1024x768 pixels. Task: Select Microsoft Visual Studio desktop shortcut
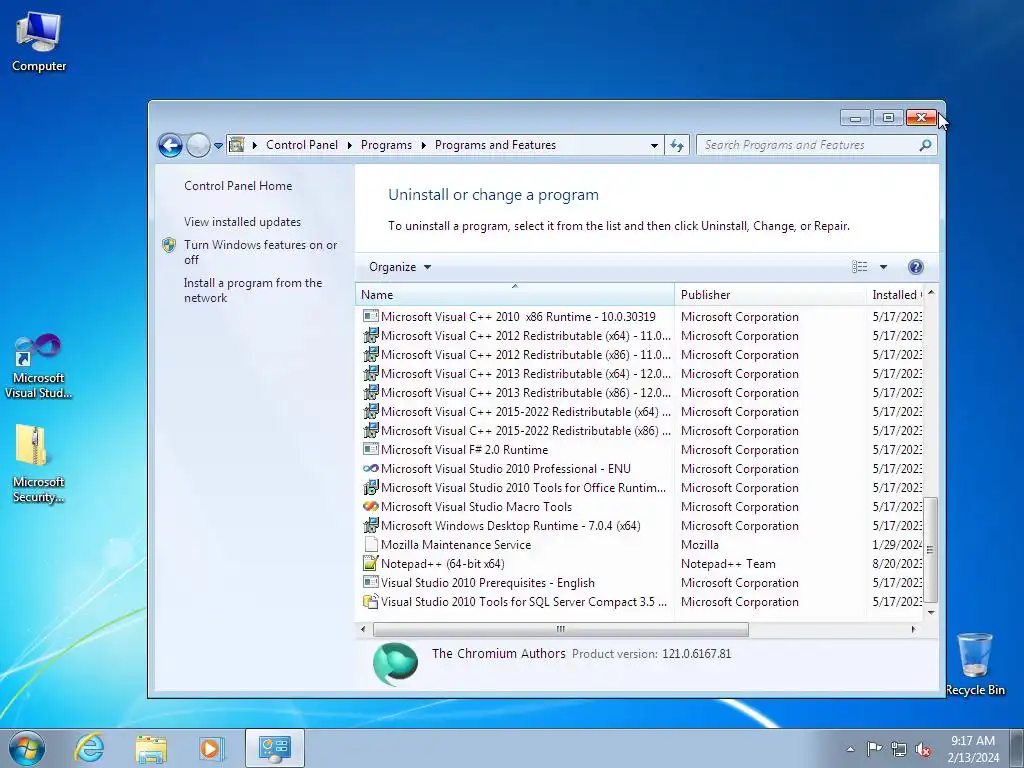coord(39,367)
